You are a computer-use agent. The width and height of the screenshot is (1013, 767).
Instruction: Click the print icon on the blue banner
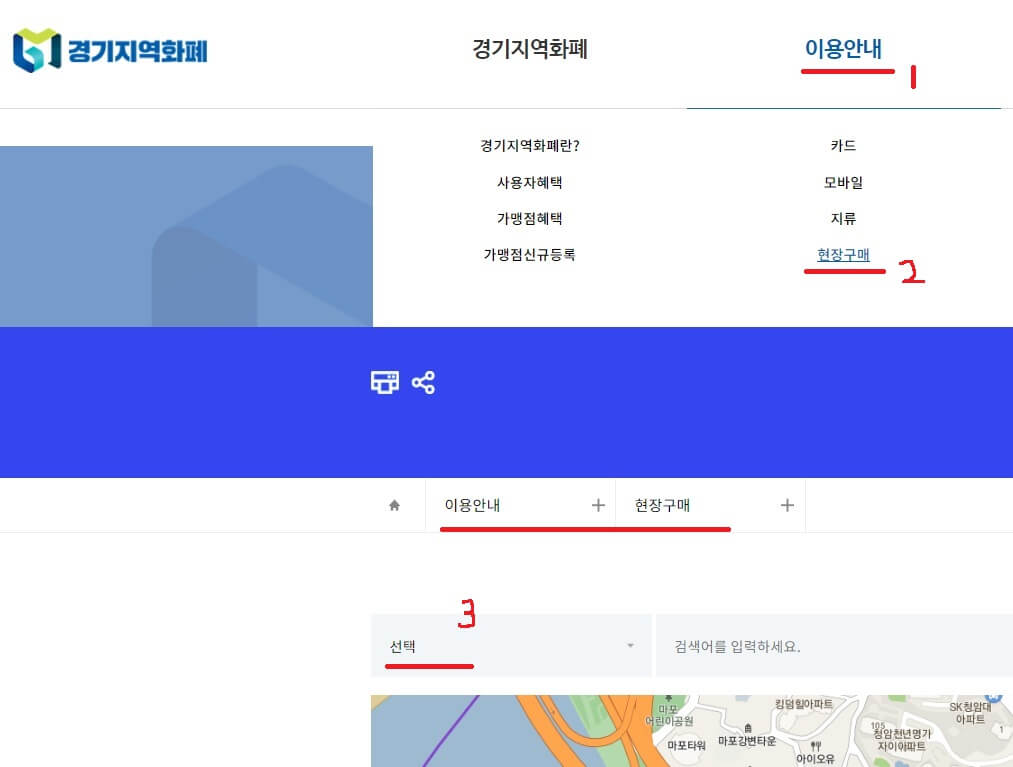(x=384, y=382)
